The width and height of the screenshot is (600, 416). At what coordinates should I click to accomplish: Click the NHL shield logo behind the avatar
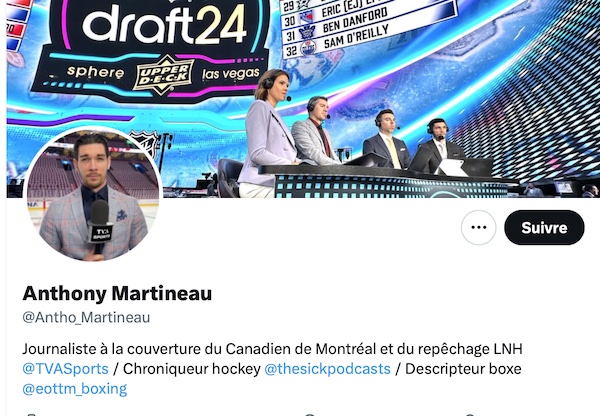[x=145, y=142]
